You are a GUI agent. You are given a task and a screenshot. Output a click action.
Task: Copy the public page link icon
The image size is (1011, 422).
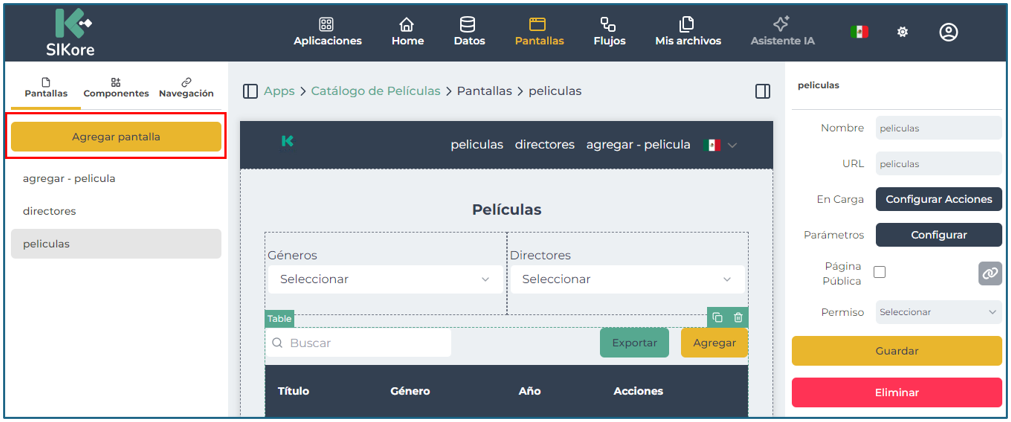[x=989, y=272]
